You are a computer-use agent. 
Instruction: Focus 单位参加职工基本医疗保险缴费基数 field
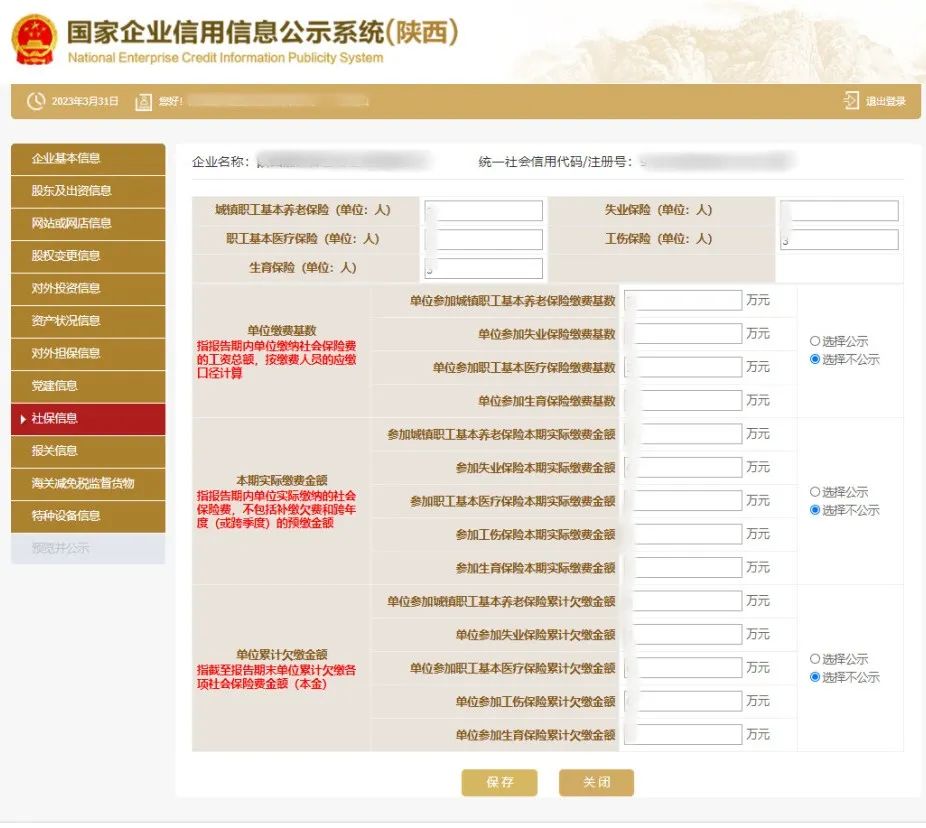pyautogui.click(x=683, y=367)
